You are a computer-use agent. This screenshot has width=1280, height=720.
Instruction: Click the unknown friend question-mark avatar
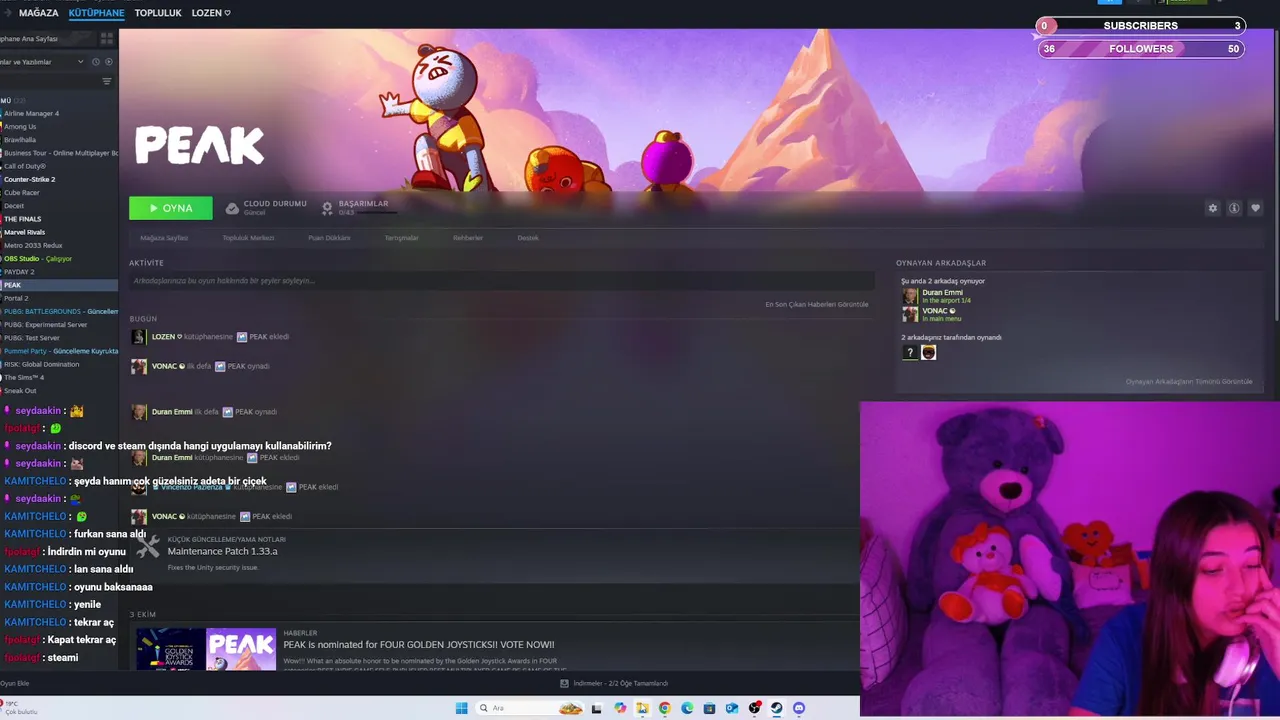click(910, 352)
